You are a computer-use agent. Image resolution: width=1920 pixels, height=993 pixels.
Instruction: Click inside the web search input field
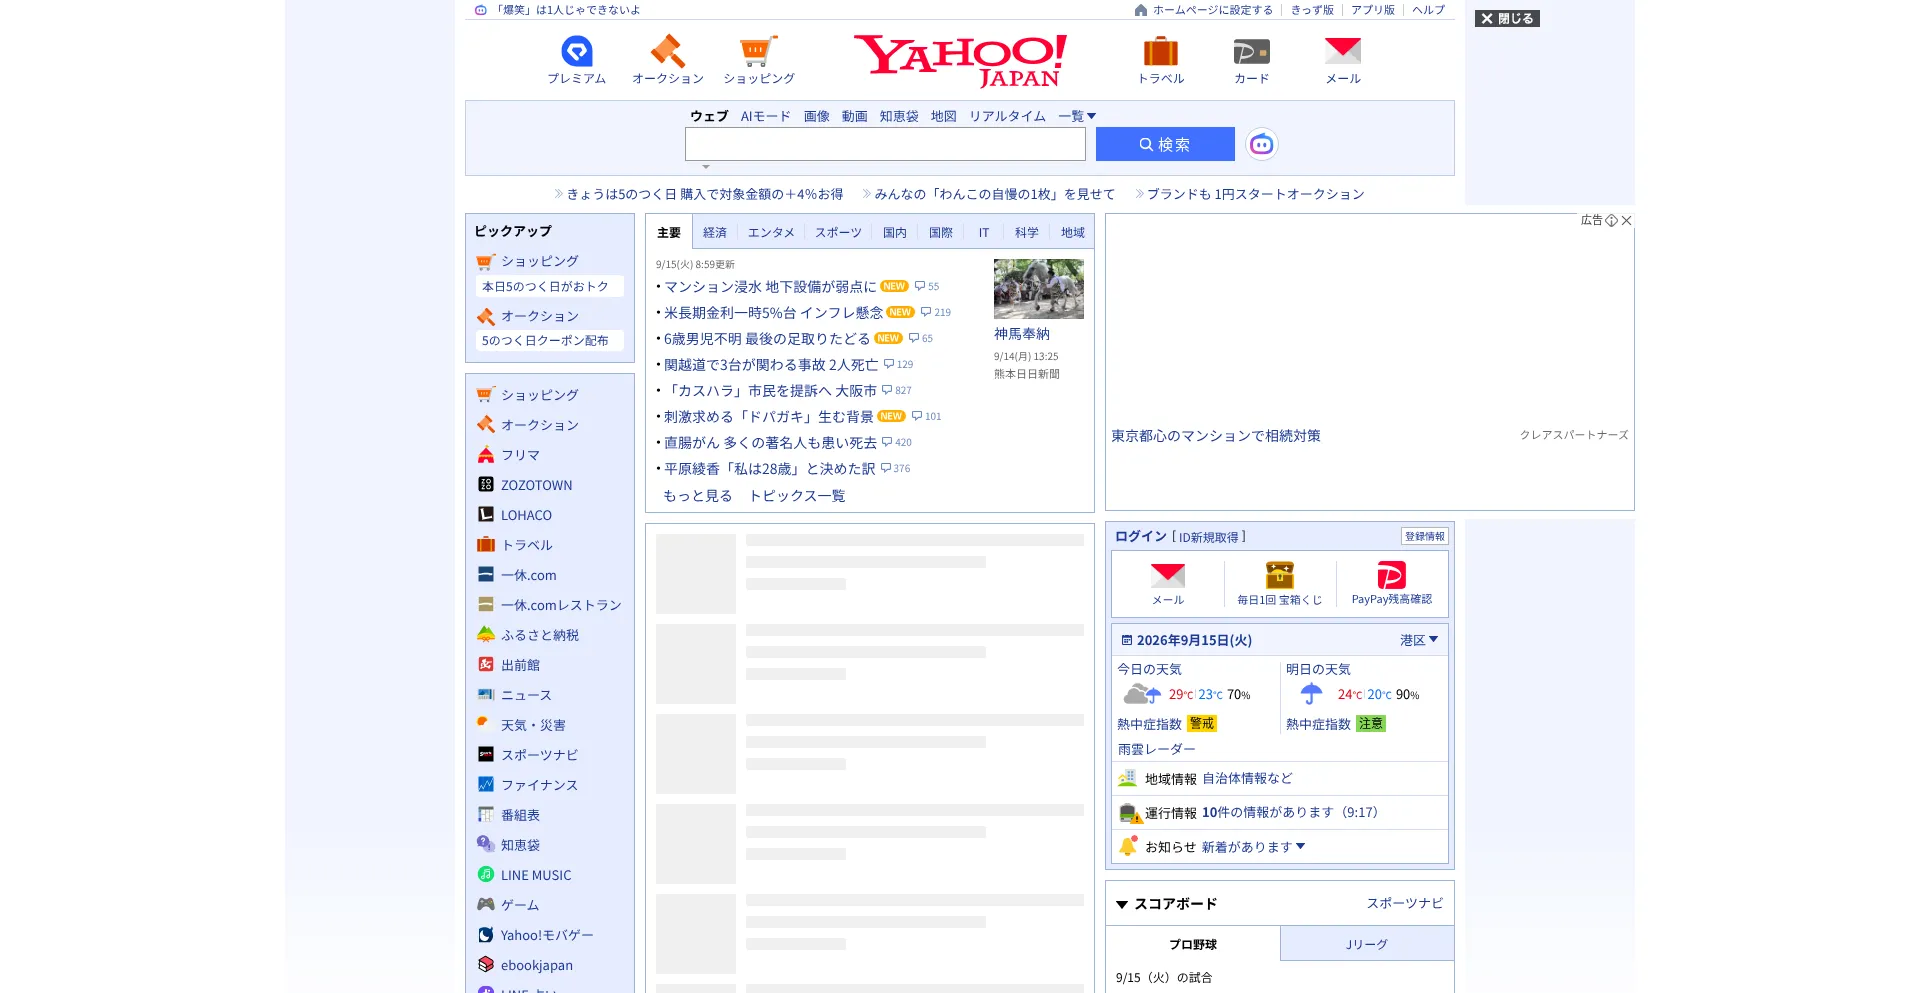coord(885,144)
